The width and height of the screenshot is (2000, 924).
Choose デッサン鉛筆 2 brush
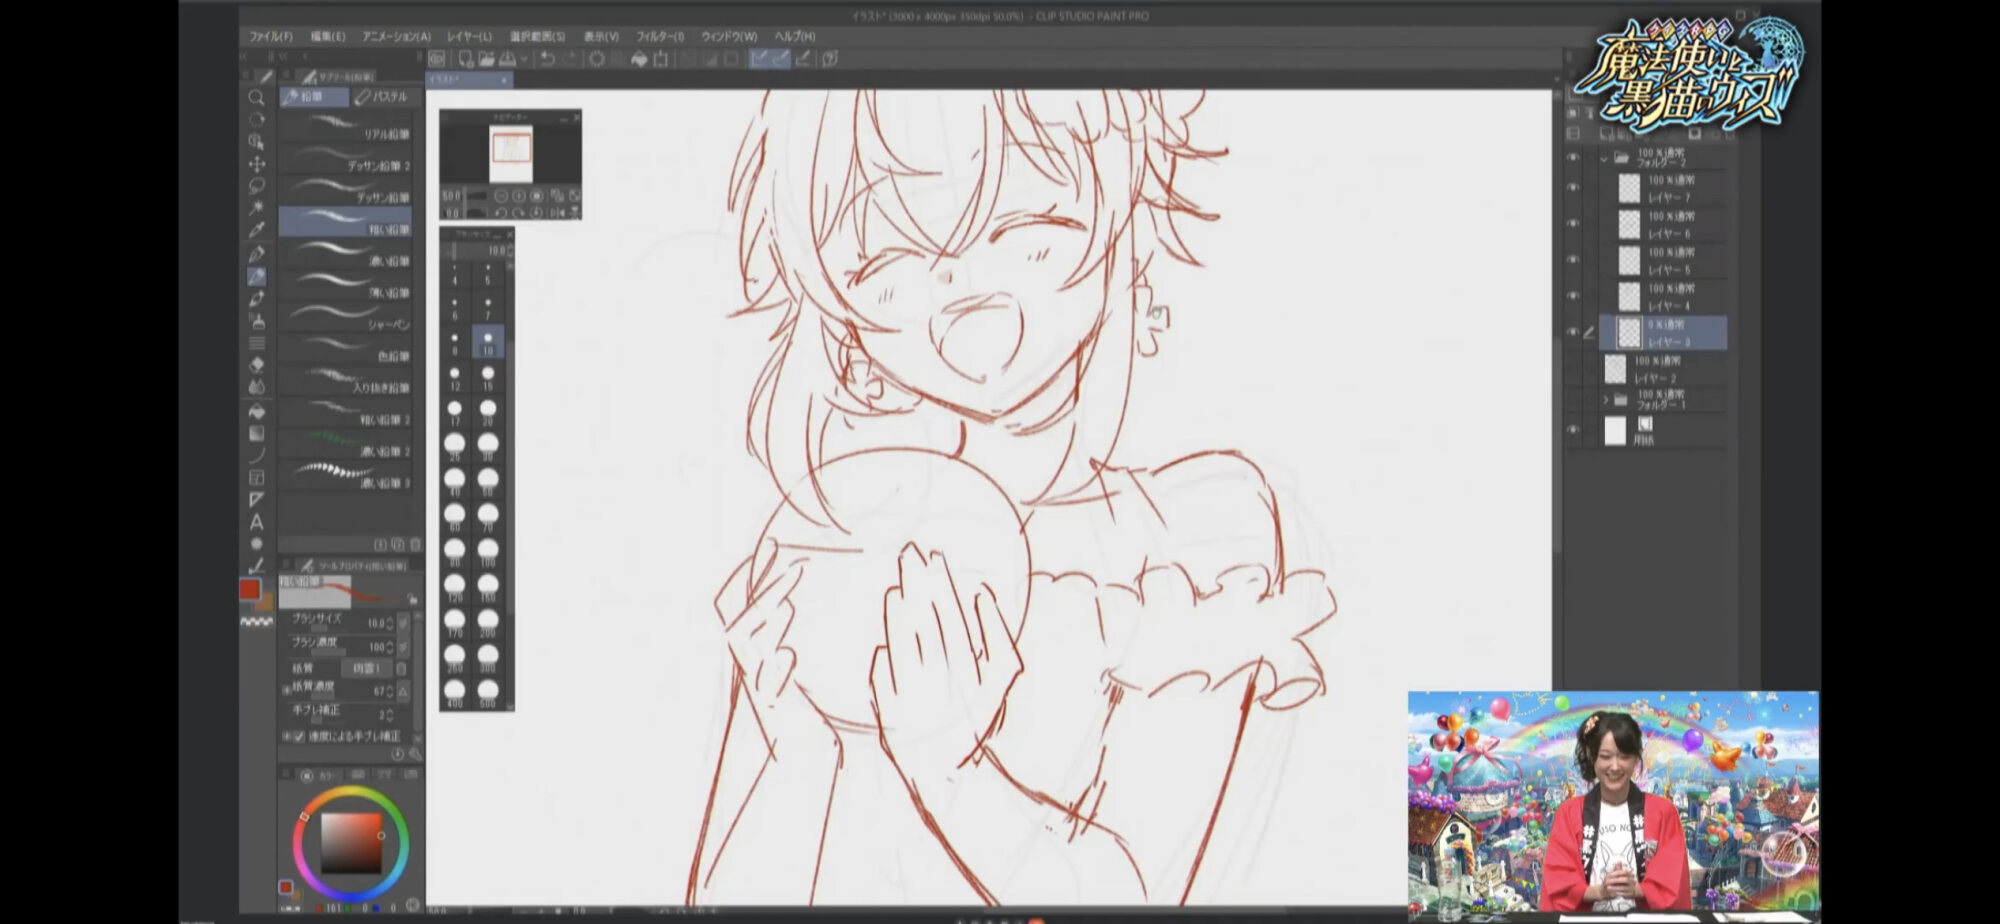point(345,159)
